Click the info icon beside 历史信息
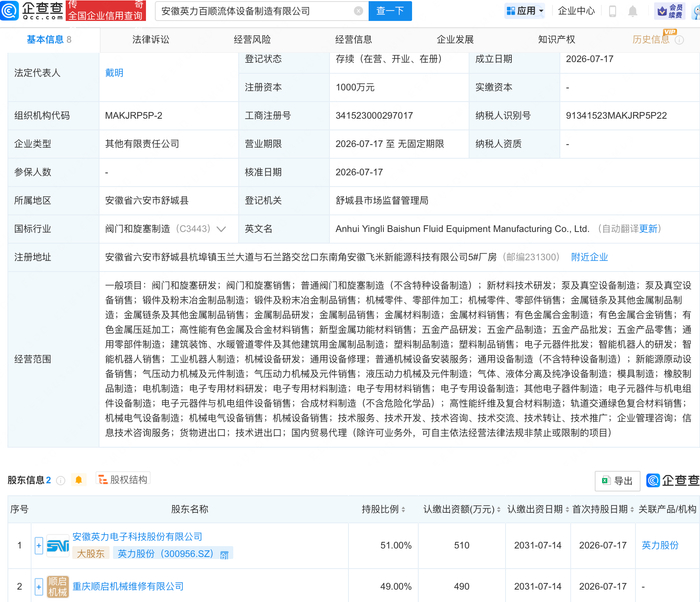The height and width of the screenshot is (602, 700). [679, 40]
